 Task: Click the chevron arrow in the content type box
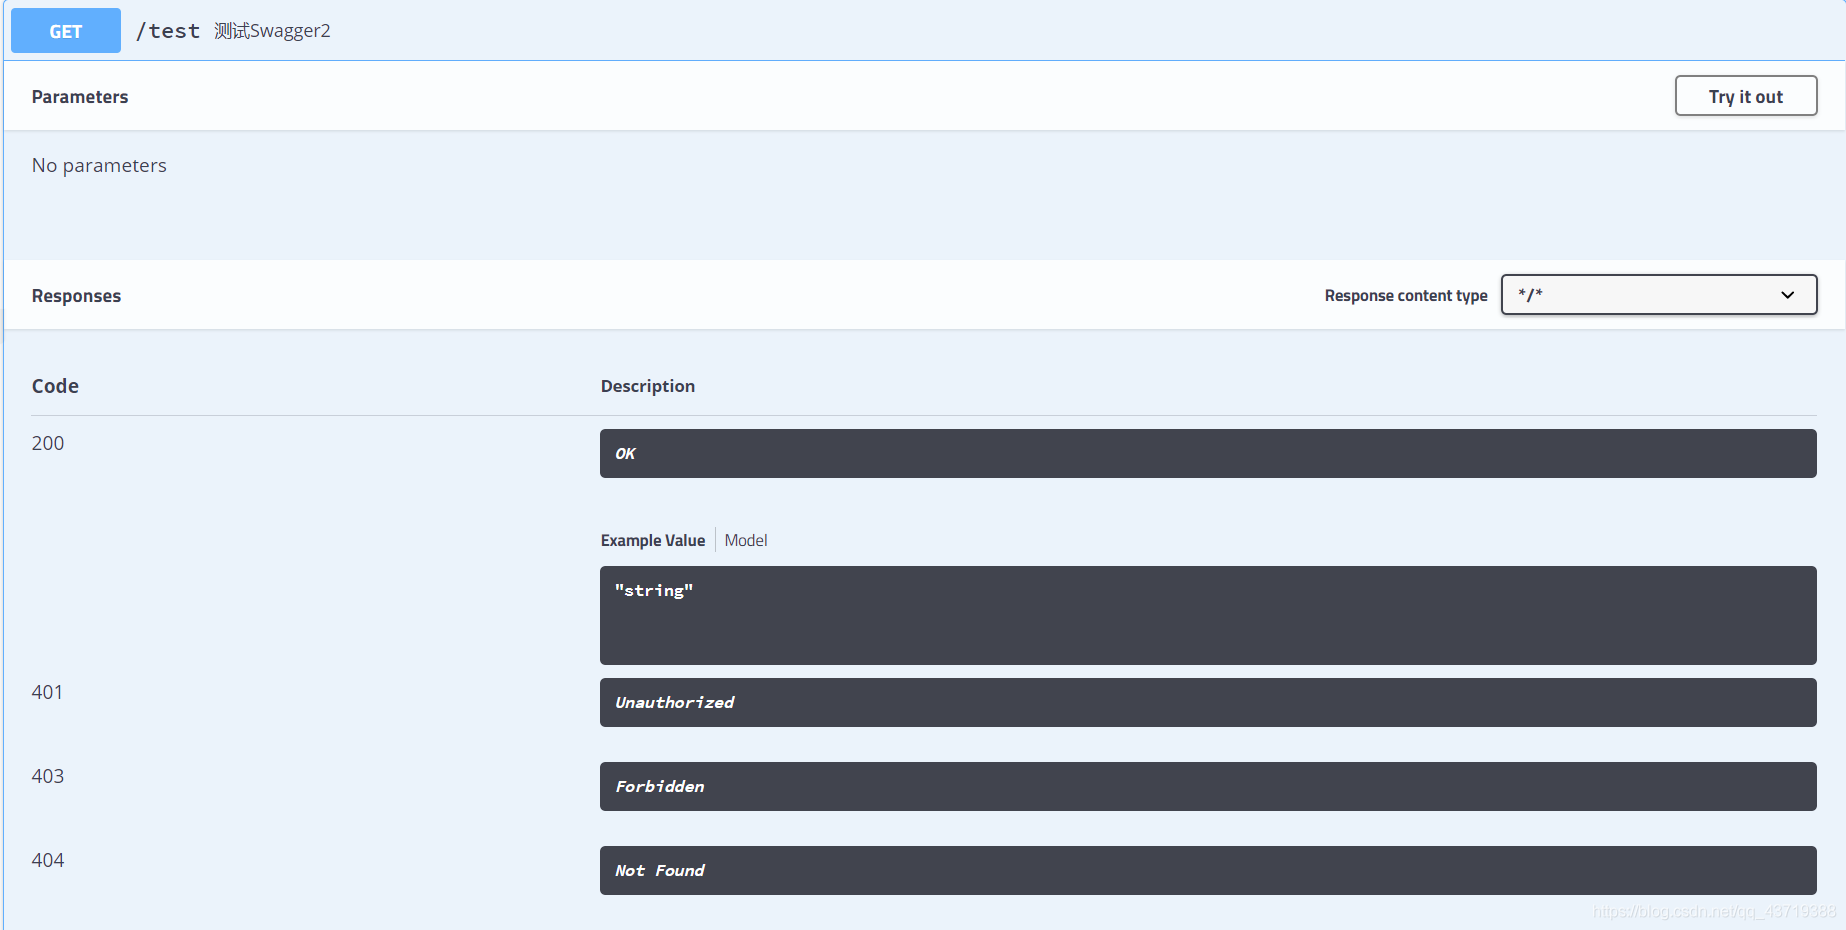pos(1787,295)
